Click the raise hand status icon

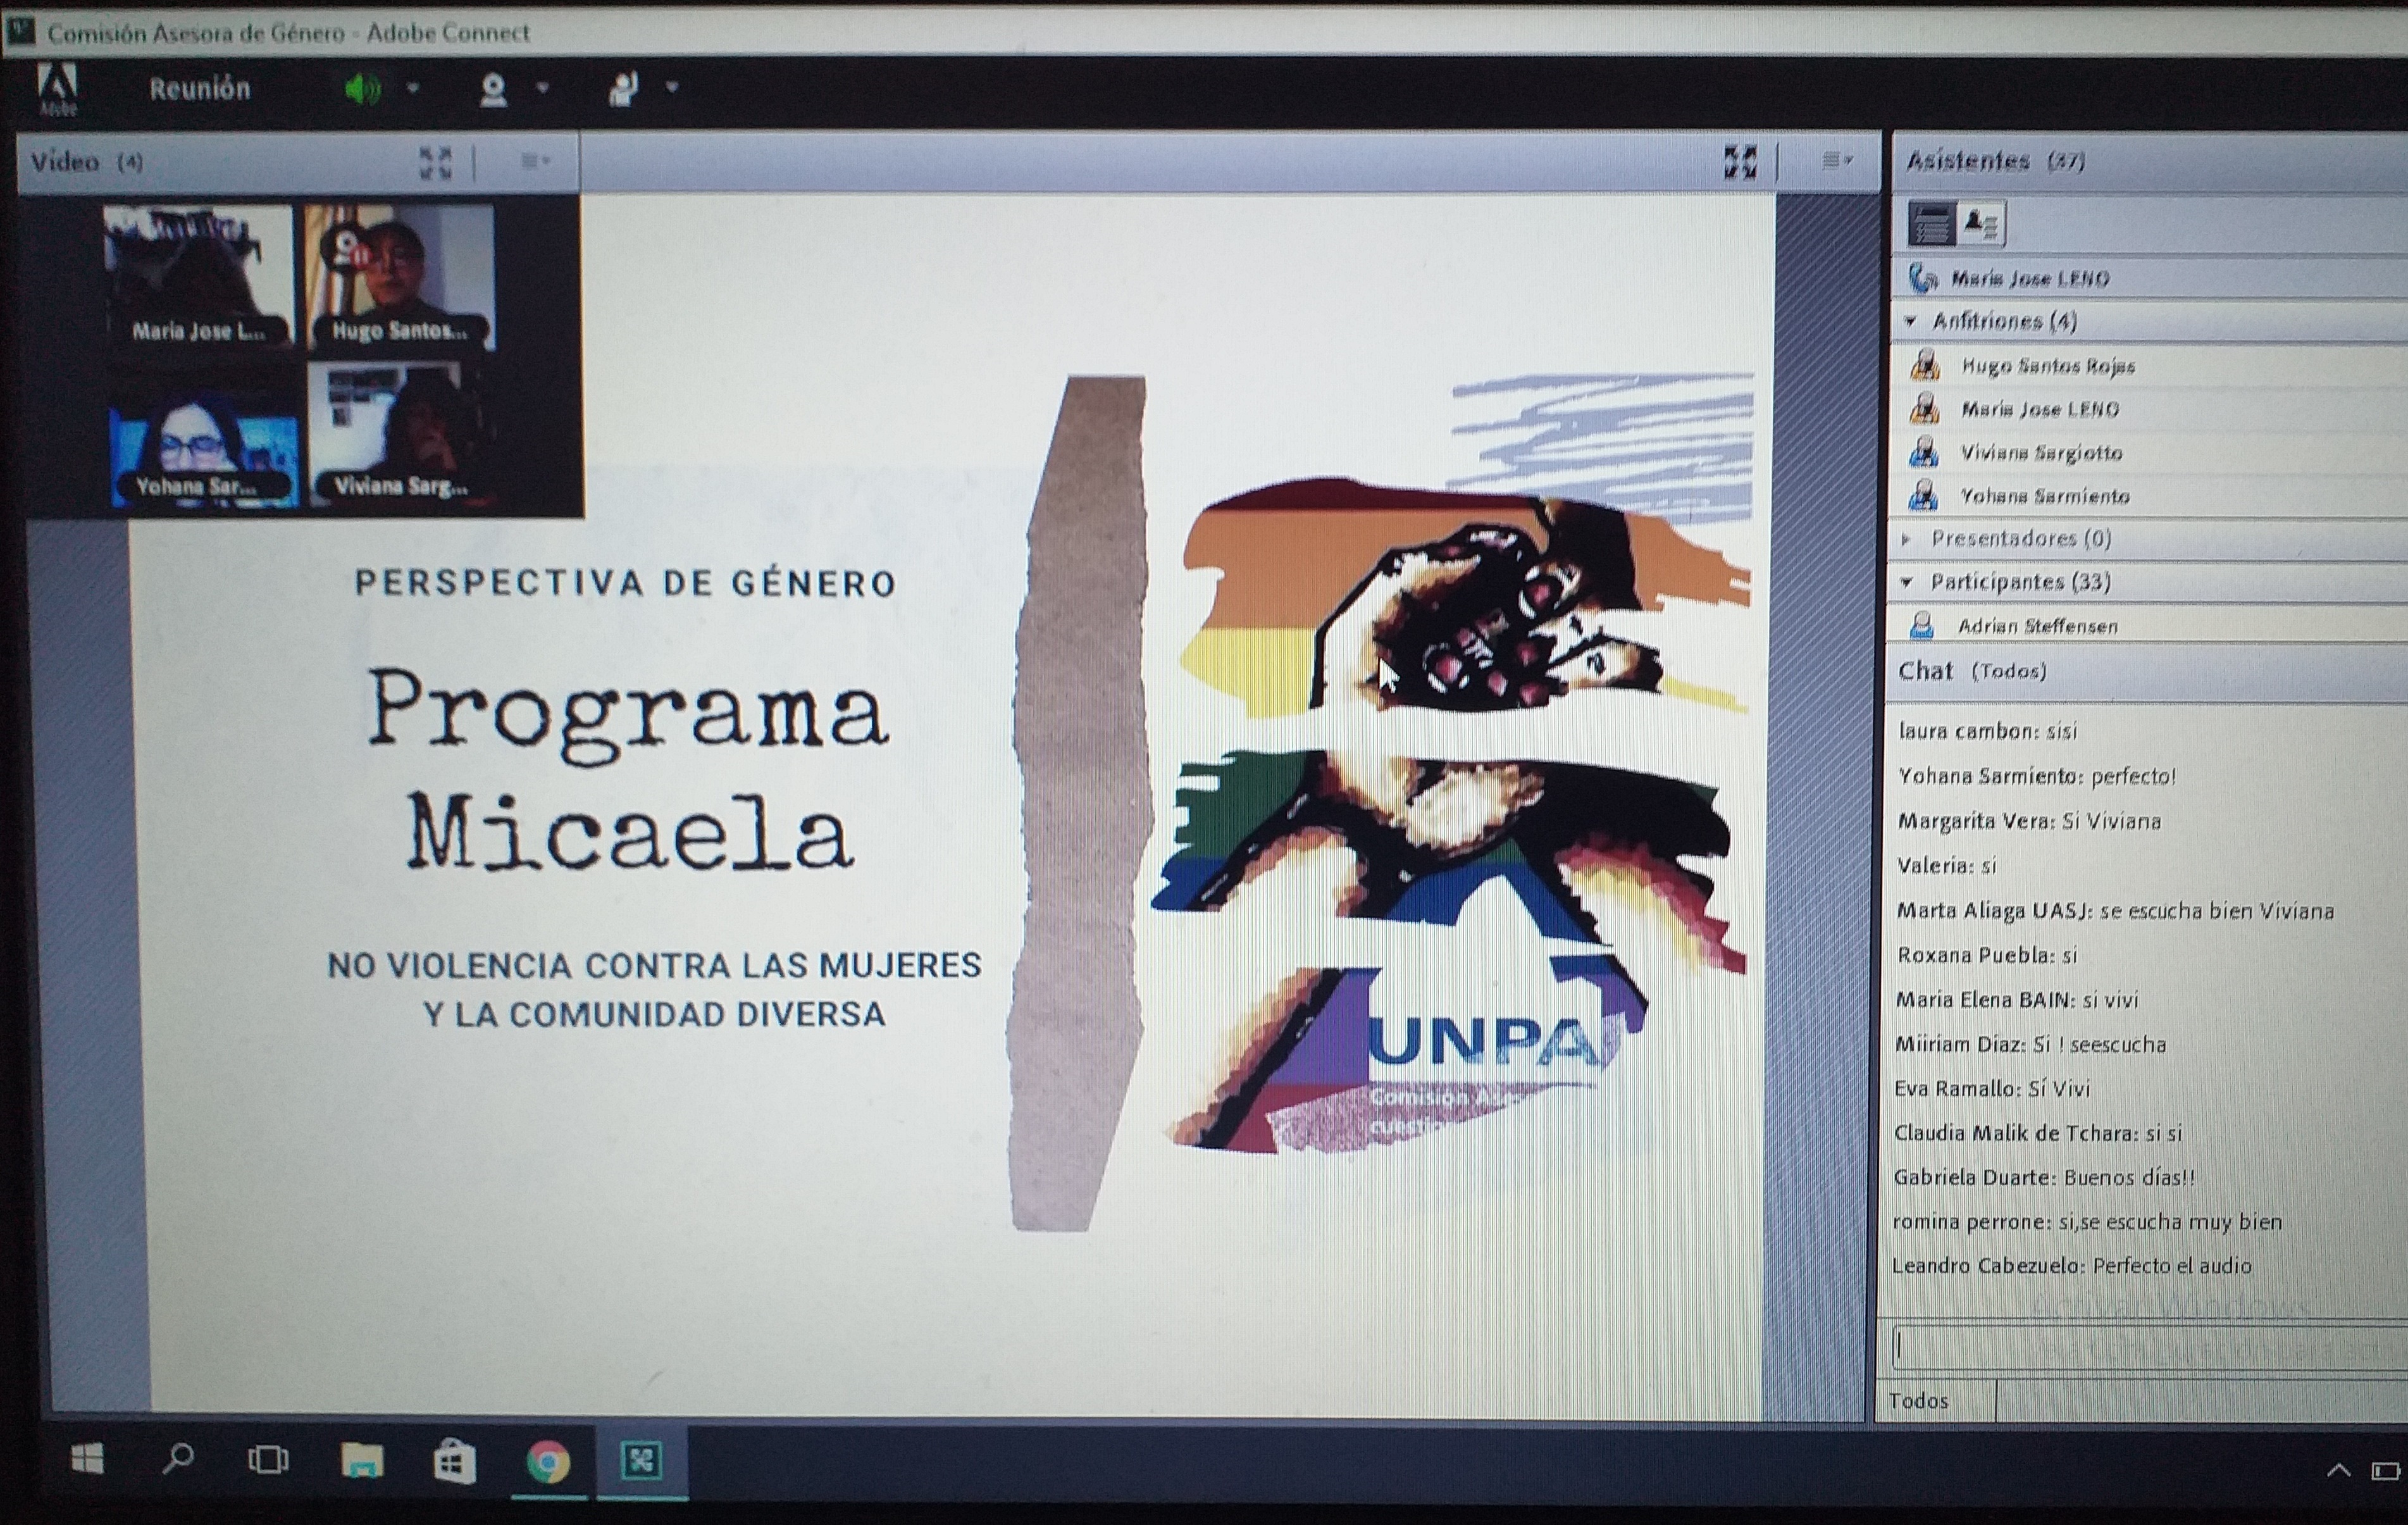click(623, 90)
